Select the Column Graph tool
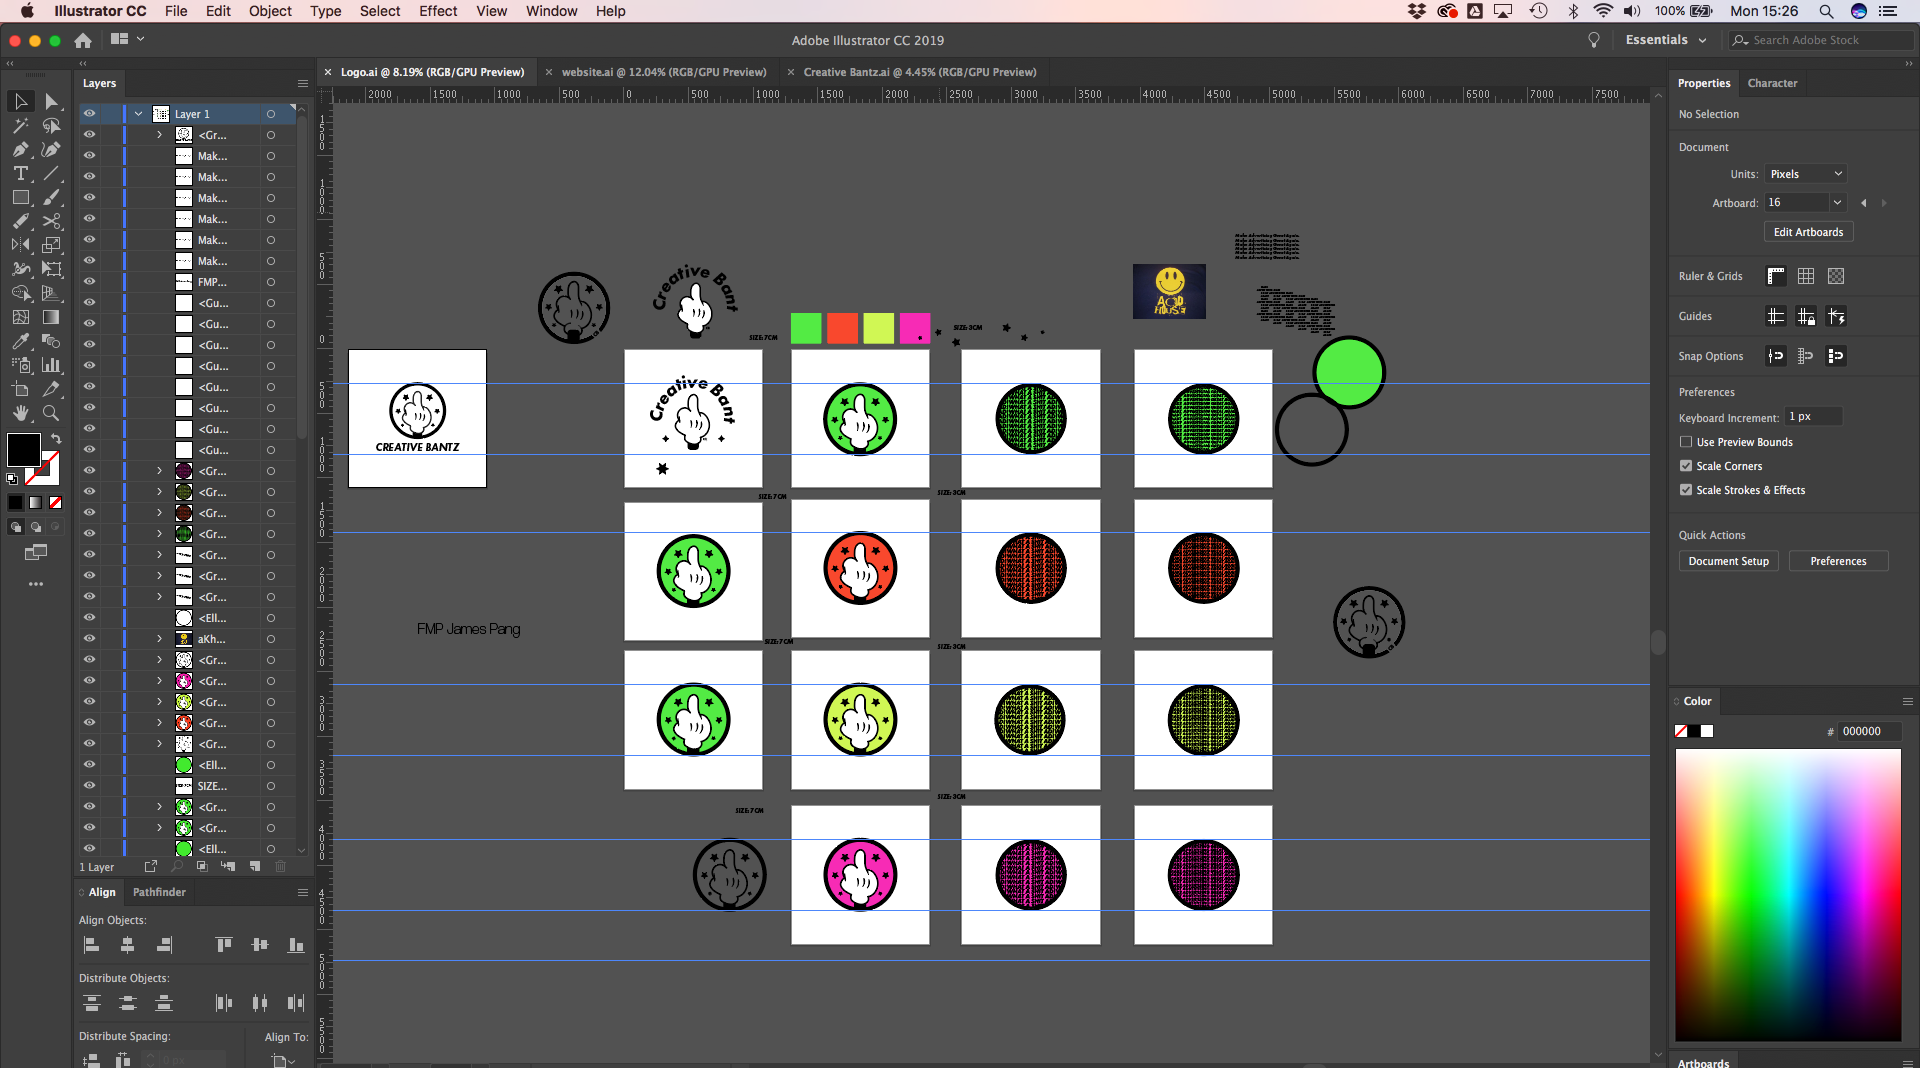Viewport: 1920px width, 1068px height. [51, 365]
